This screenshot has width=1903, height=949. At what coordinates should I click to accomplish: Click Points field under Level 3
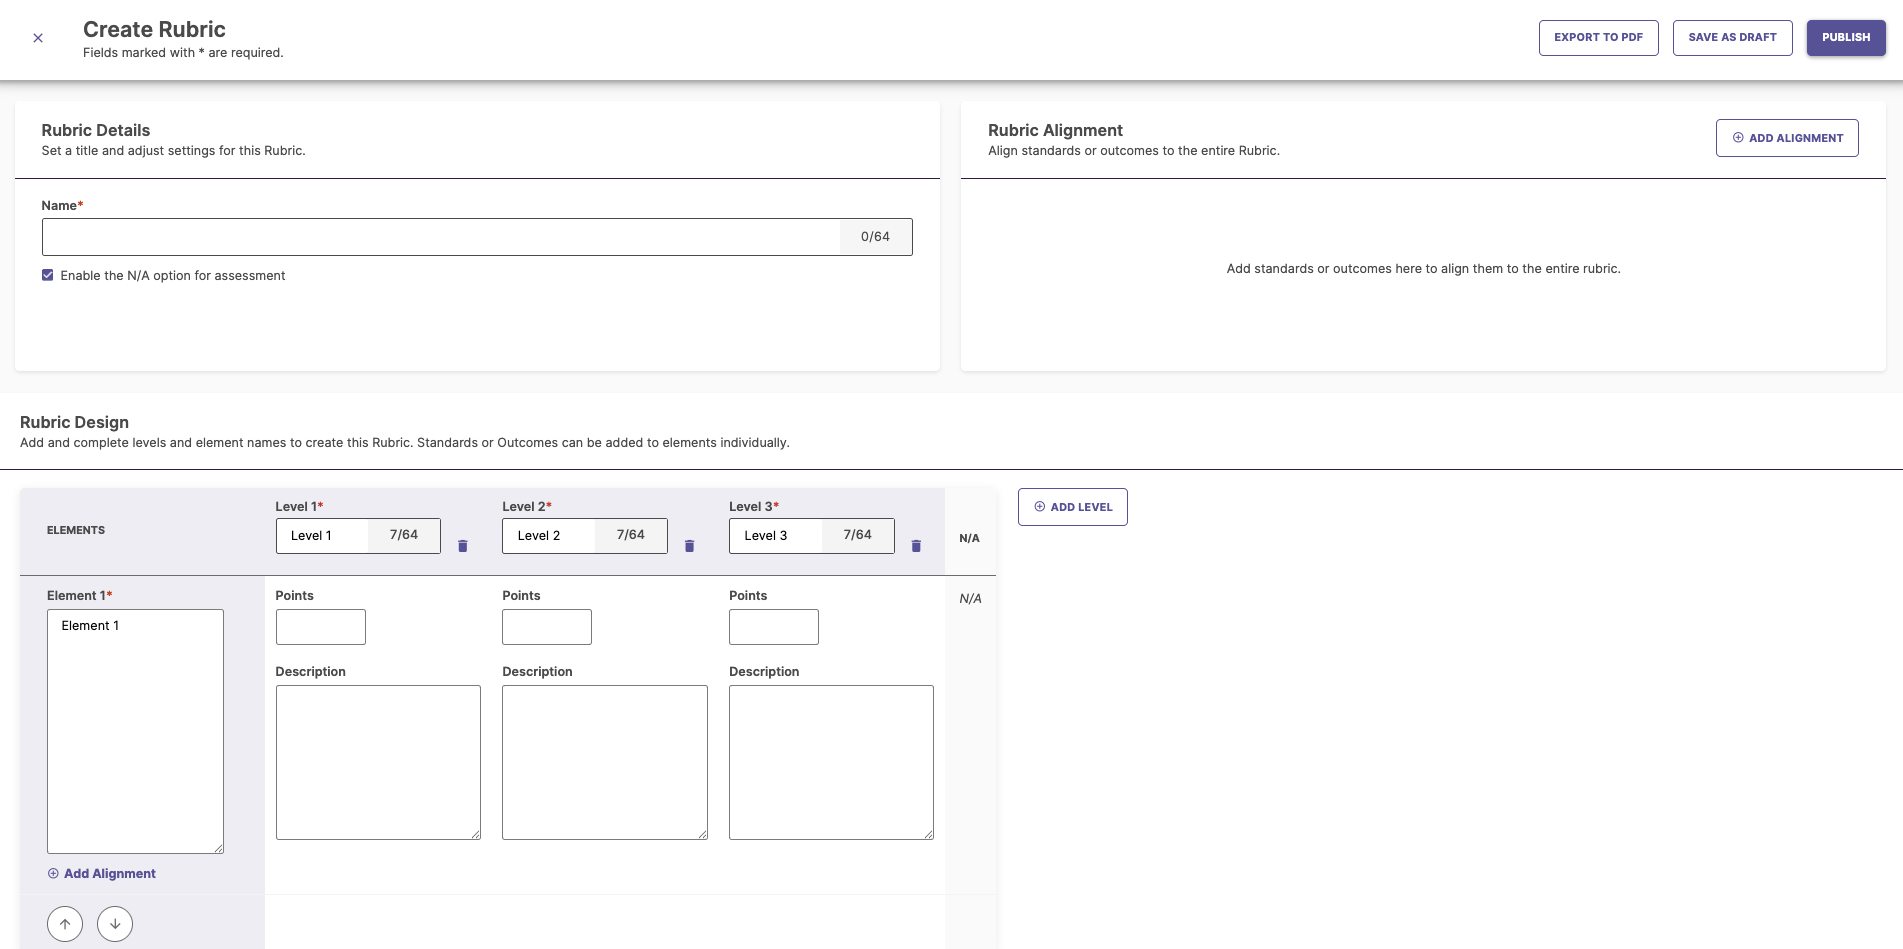[774, 627]
